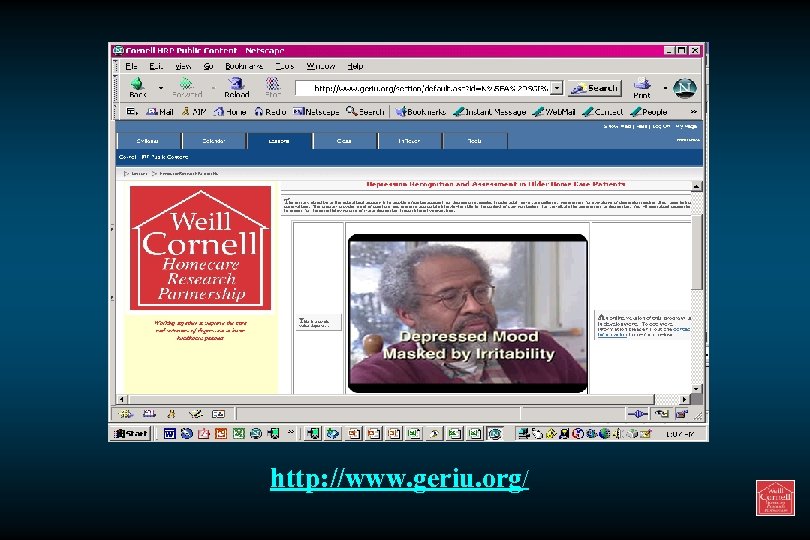
Task: Click the Back arrow toolbar button
Action: [x=137, y=87]
